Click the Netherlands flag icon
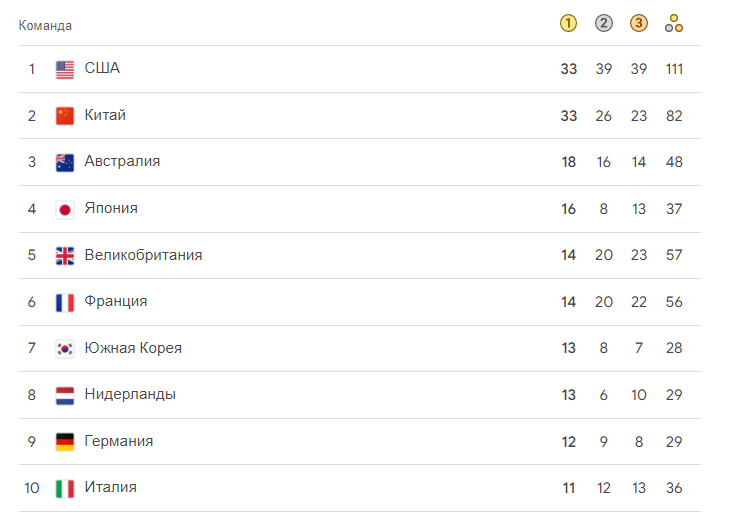 pyautogui.click(x=65, y=395)
